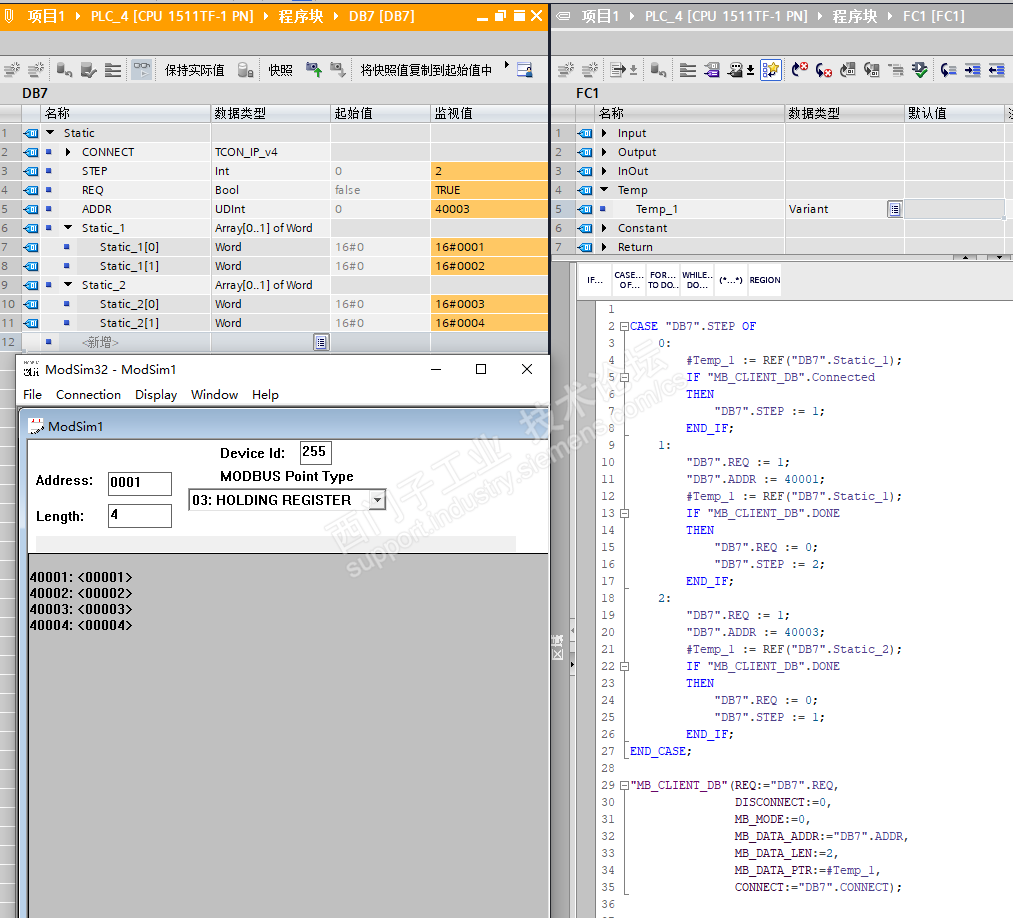Viewport: 1013px width, 918px height.
Task: Open the MODBUS Point Type dropdown
Action: pos(376,500)
